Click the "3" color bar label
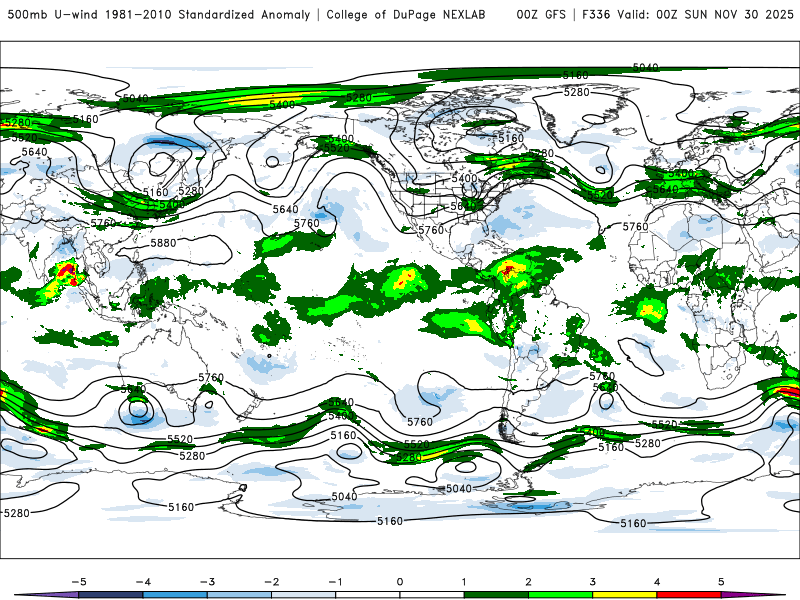Viewport: 800px width, 600px height. (592, 582)
